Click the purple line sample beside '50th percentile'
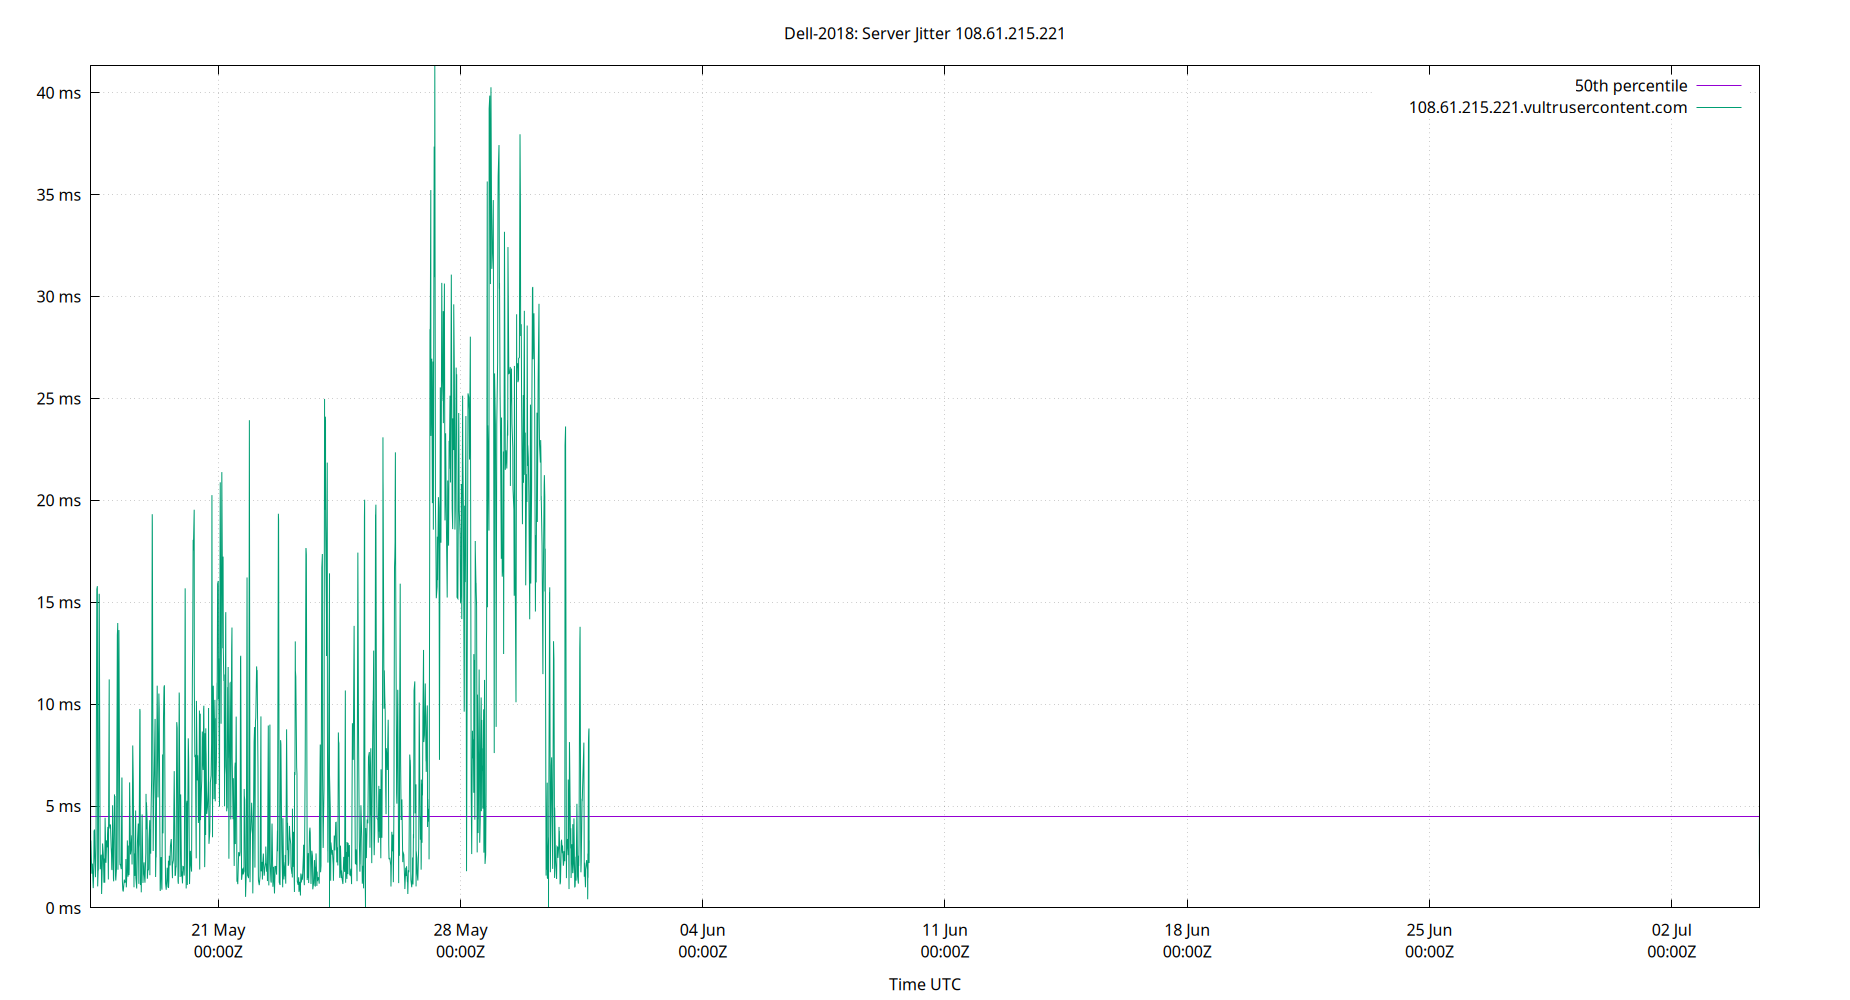This screenshot has height=1000, width=1850. pos(1719,86)
